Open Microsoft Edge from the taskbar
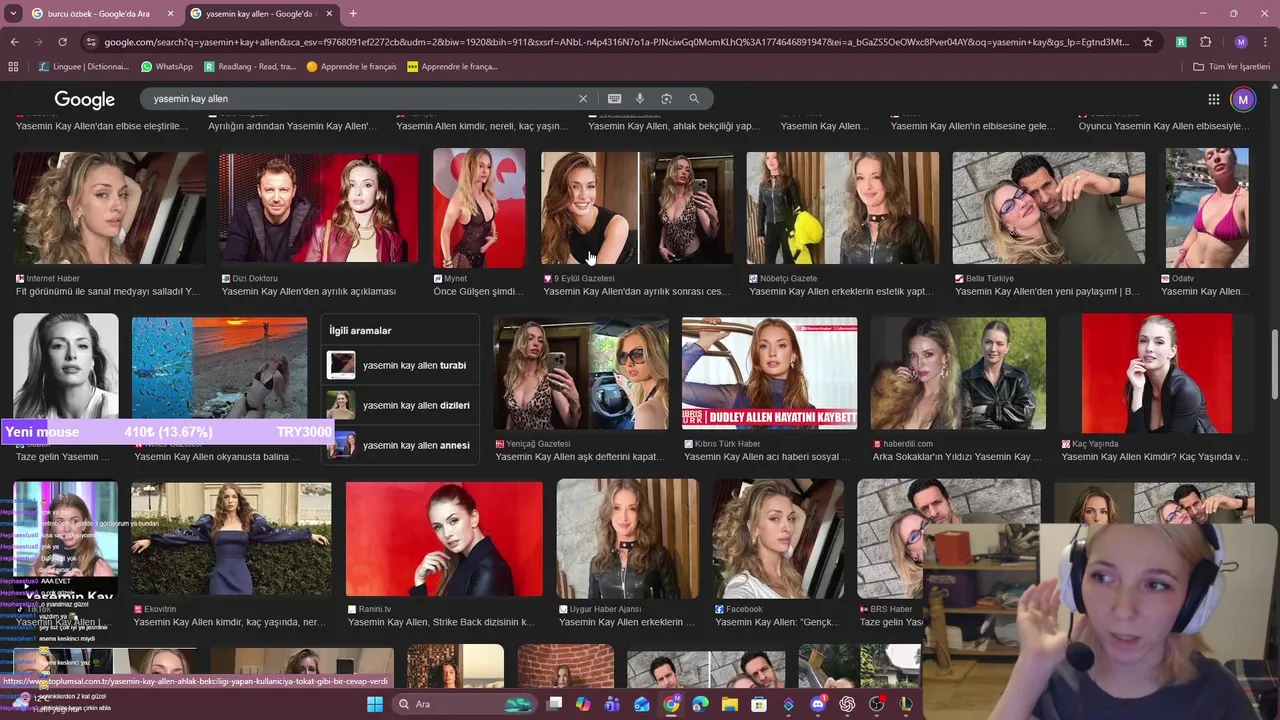 700,704
